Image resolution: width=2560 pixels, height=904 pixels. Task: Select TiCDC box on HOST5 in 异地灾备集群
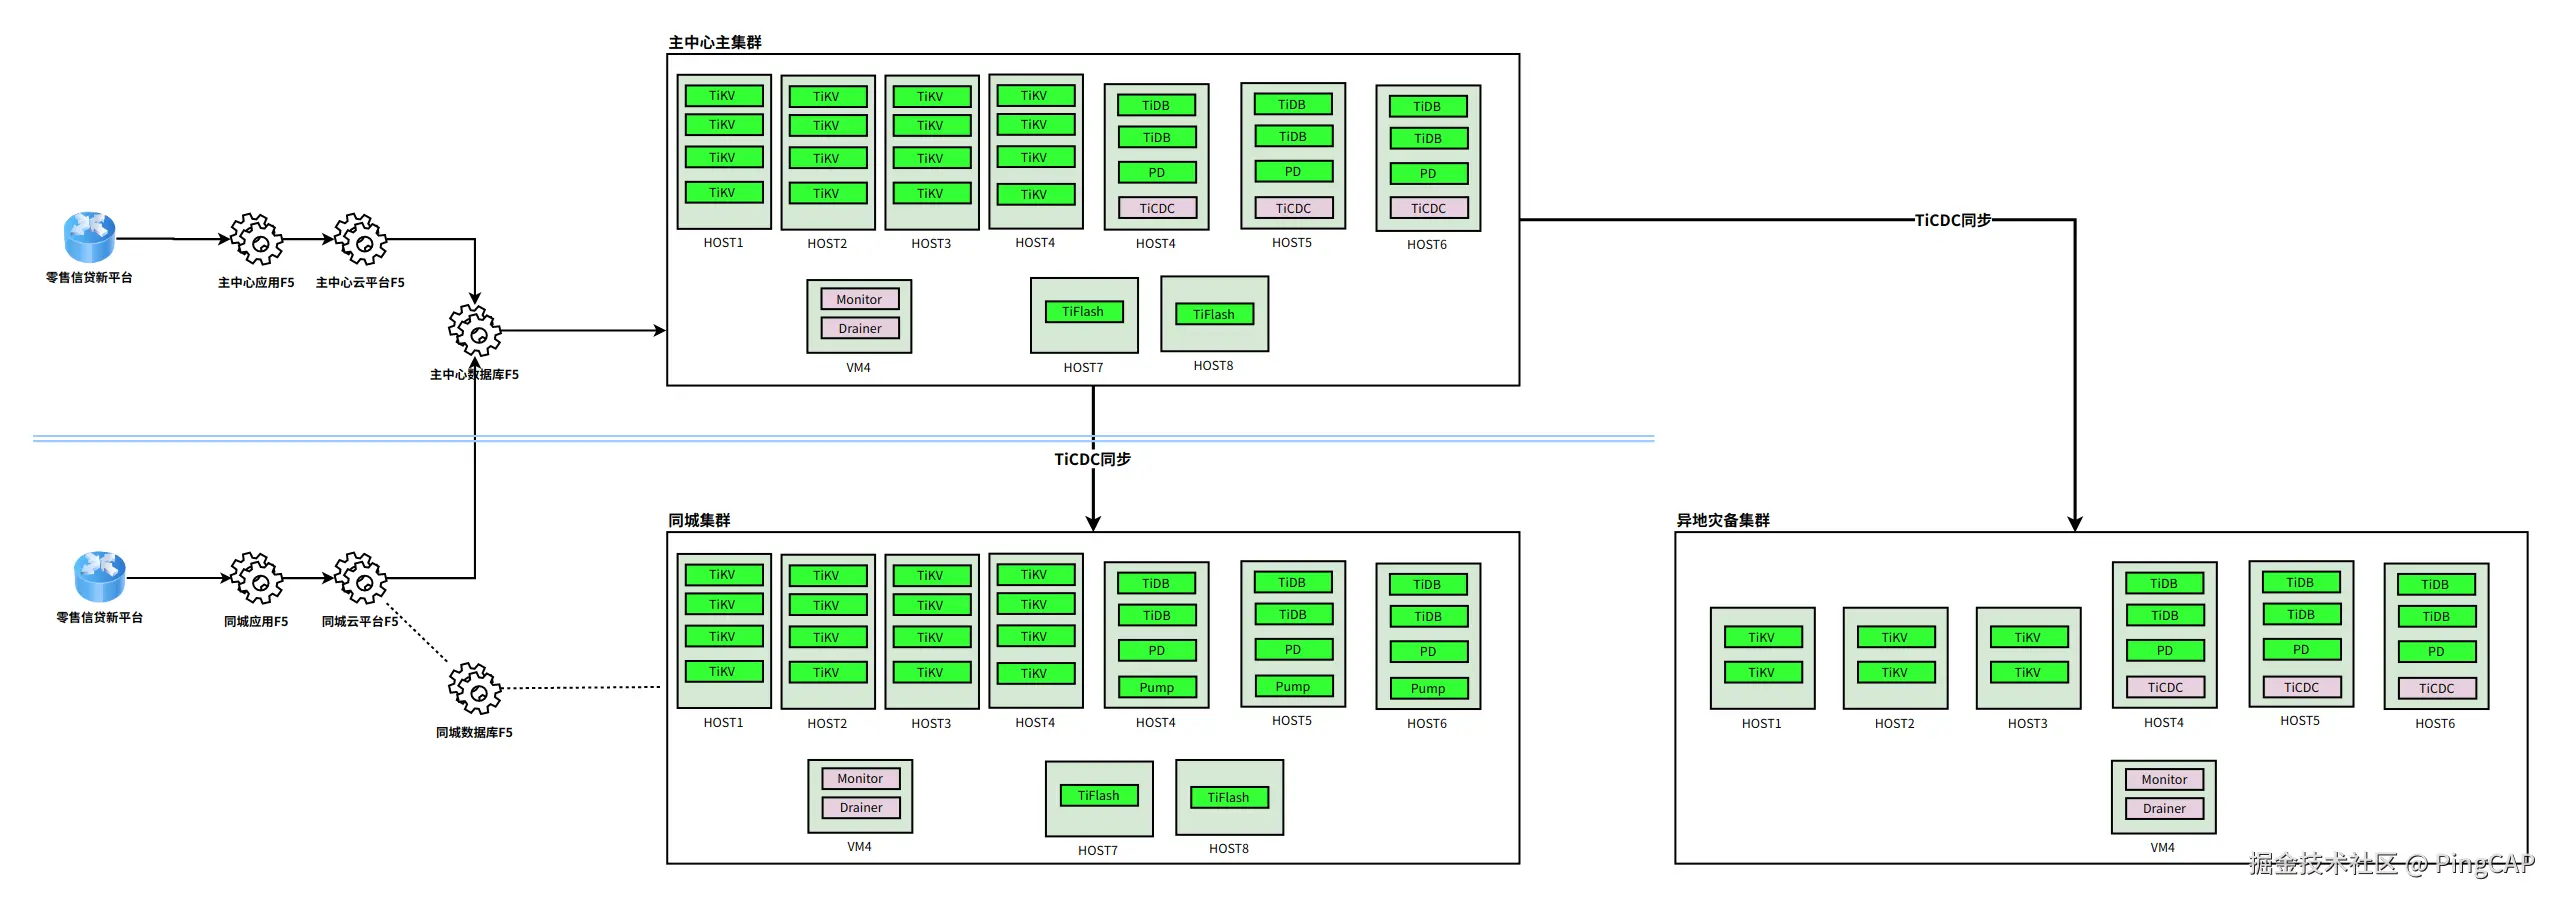(2302, 687)
